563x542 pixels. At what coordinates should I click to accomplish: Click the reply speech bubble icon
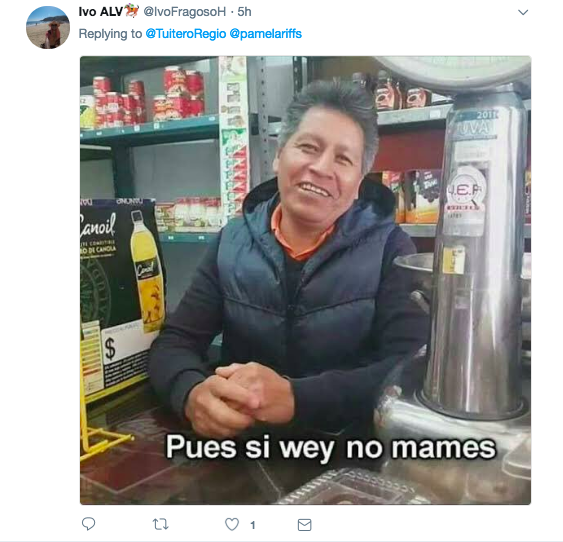point(88,524)
